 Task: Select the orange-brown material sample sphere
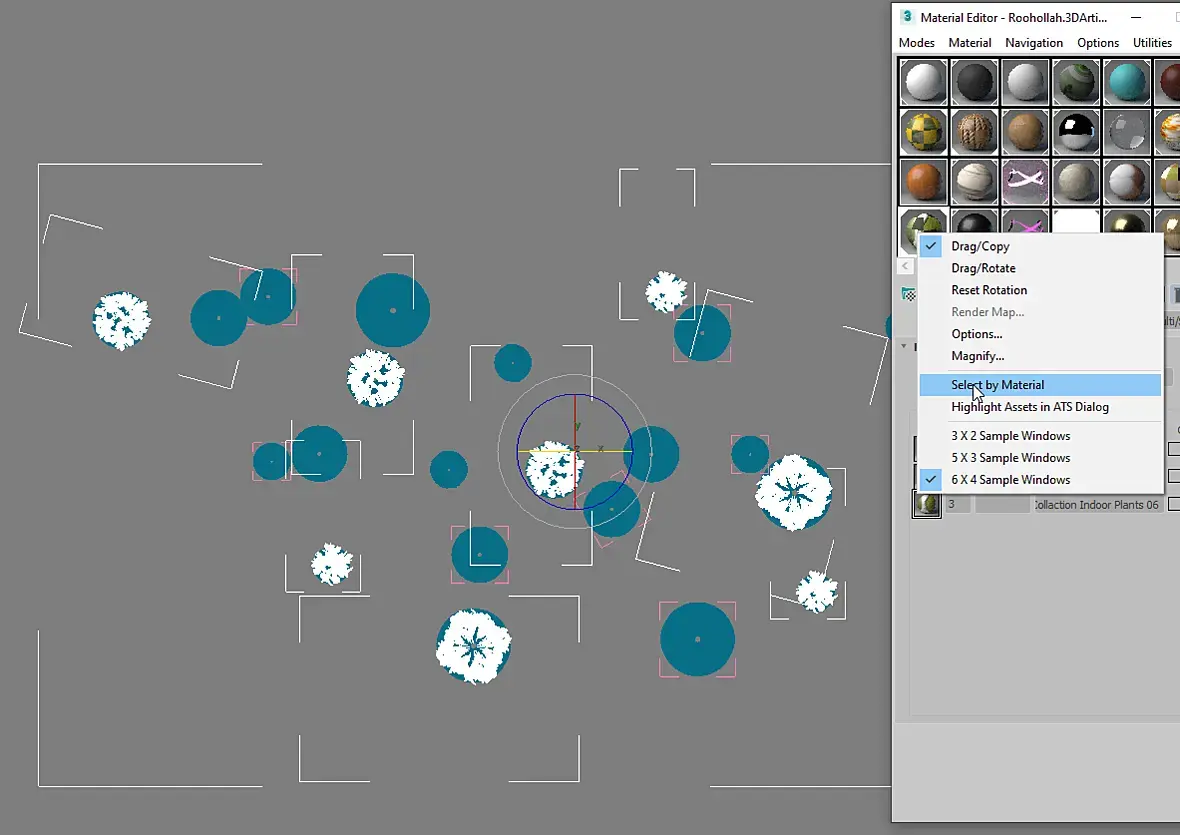(x=923, y=181)
